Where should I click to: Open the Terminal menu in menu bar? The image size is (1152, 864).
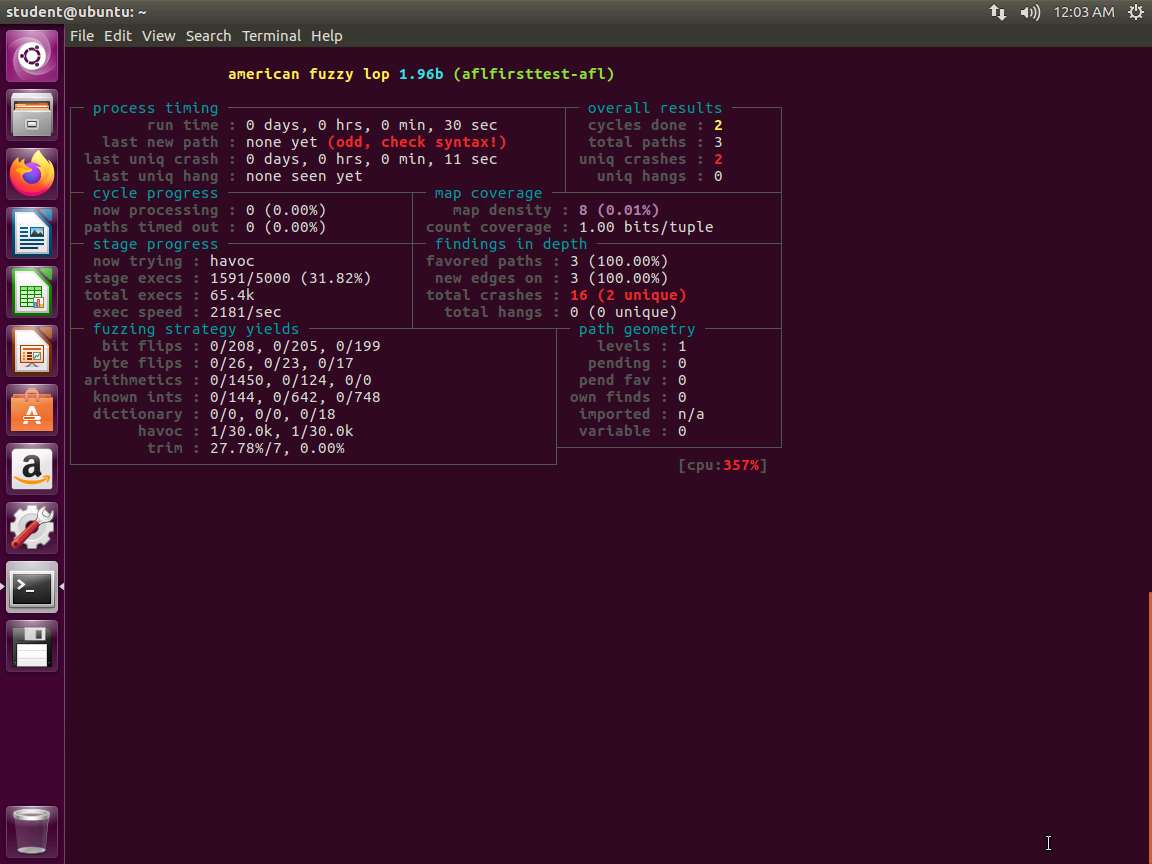[x=271, y=36]
